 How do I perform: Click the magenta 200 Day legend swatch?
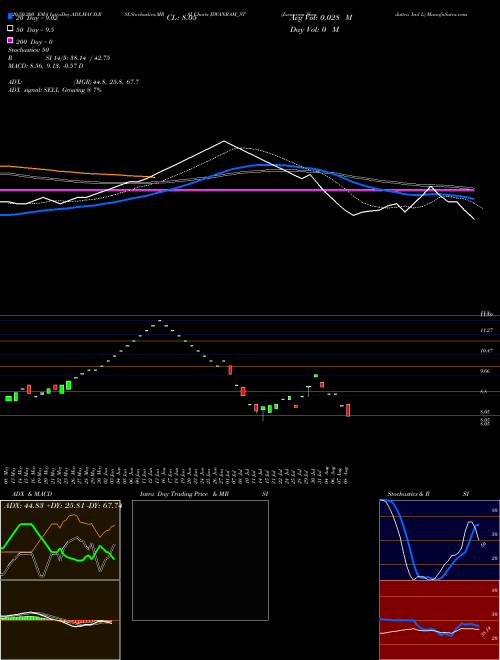pos(10,41)
